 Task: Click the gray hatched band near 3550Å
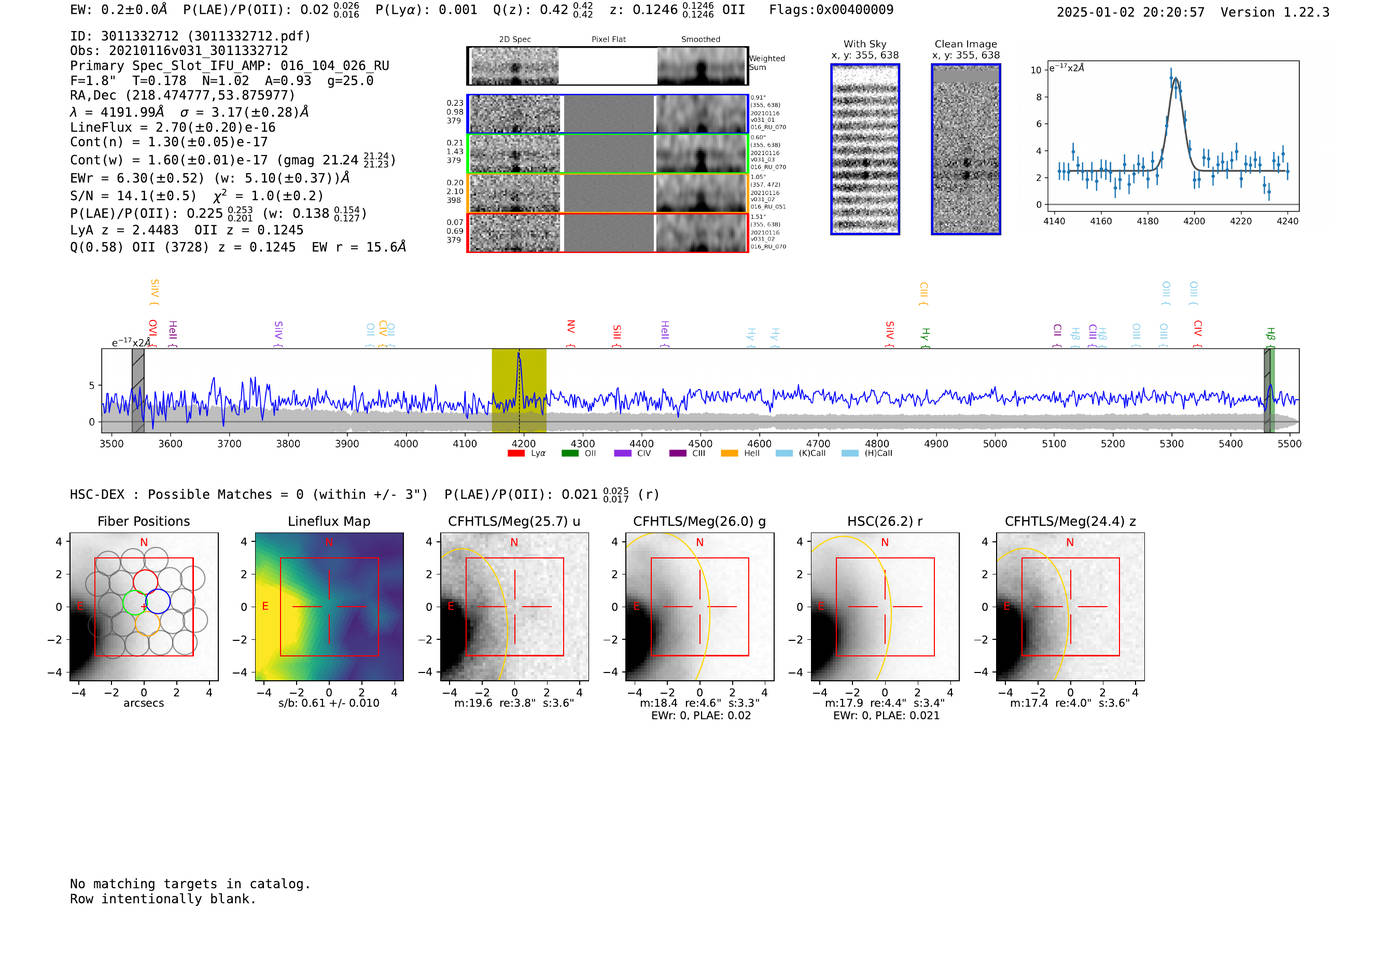click(x=138, y=390)
